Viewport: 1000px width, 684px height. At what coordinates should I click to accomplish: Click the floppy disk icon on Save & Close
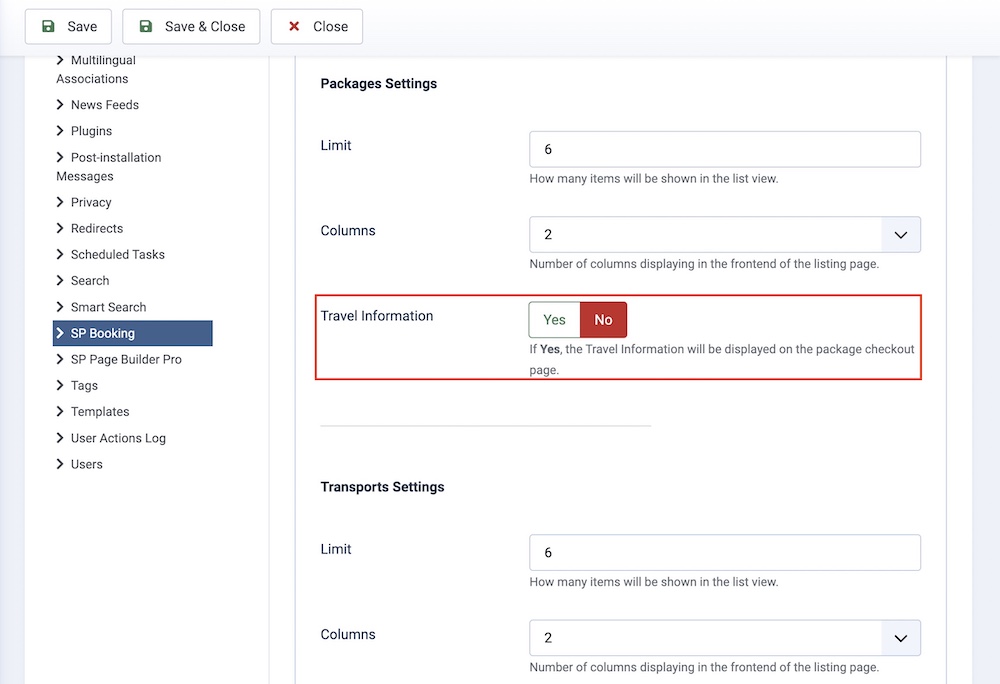(146, 27)
